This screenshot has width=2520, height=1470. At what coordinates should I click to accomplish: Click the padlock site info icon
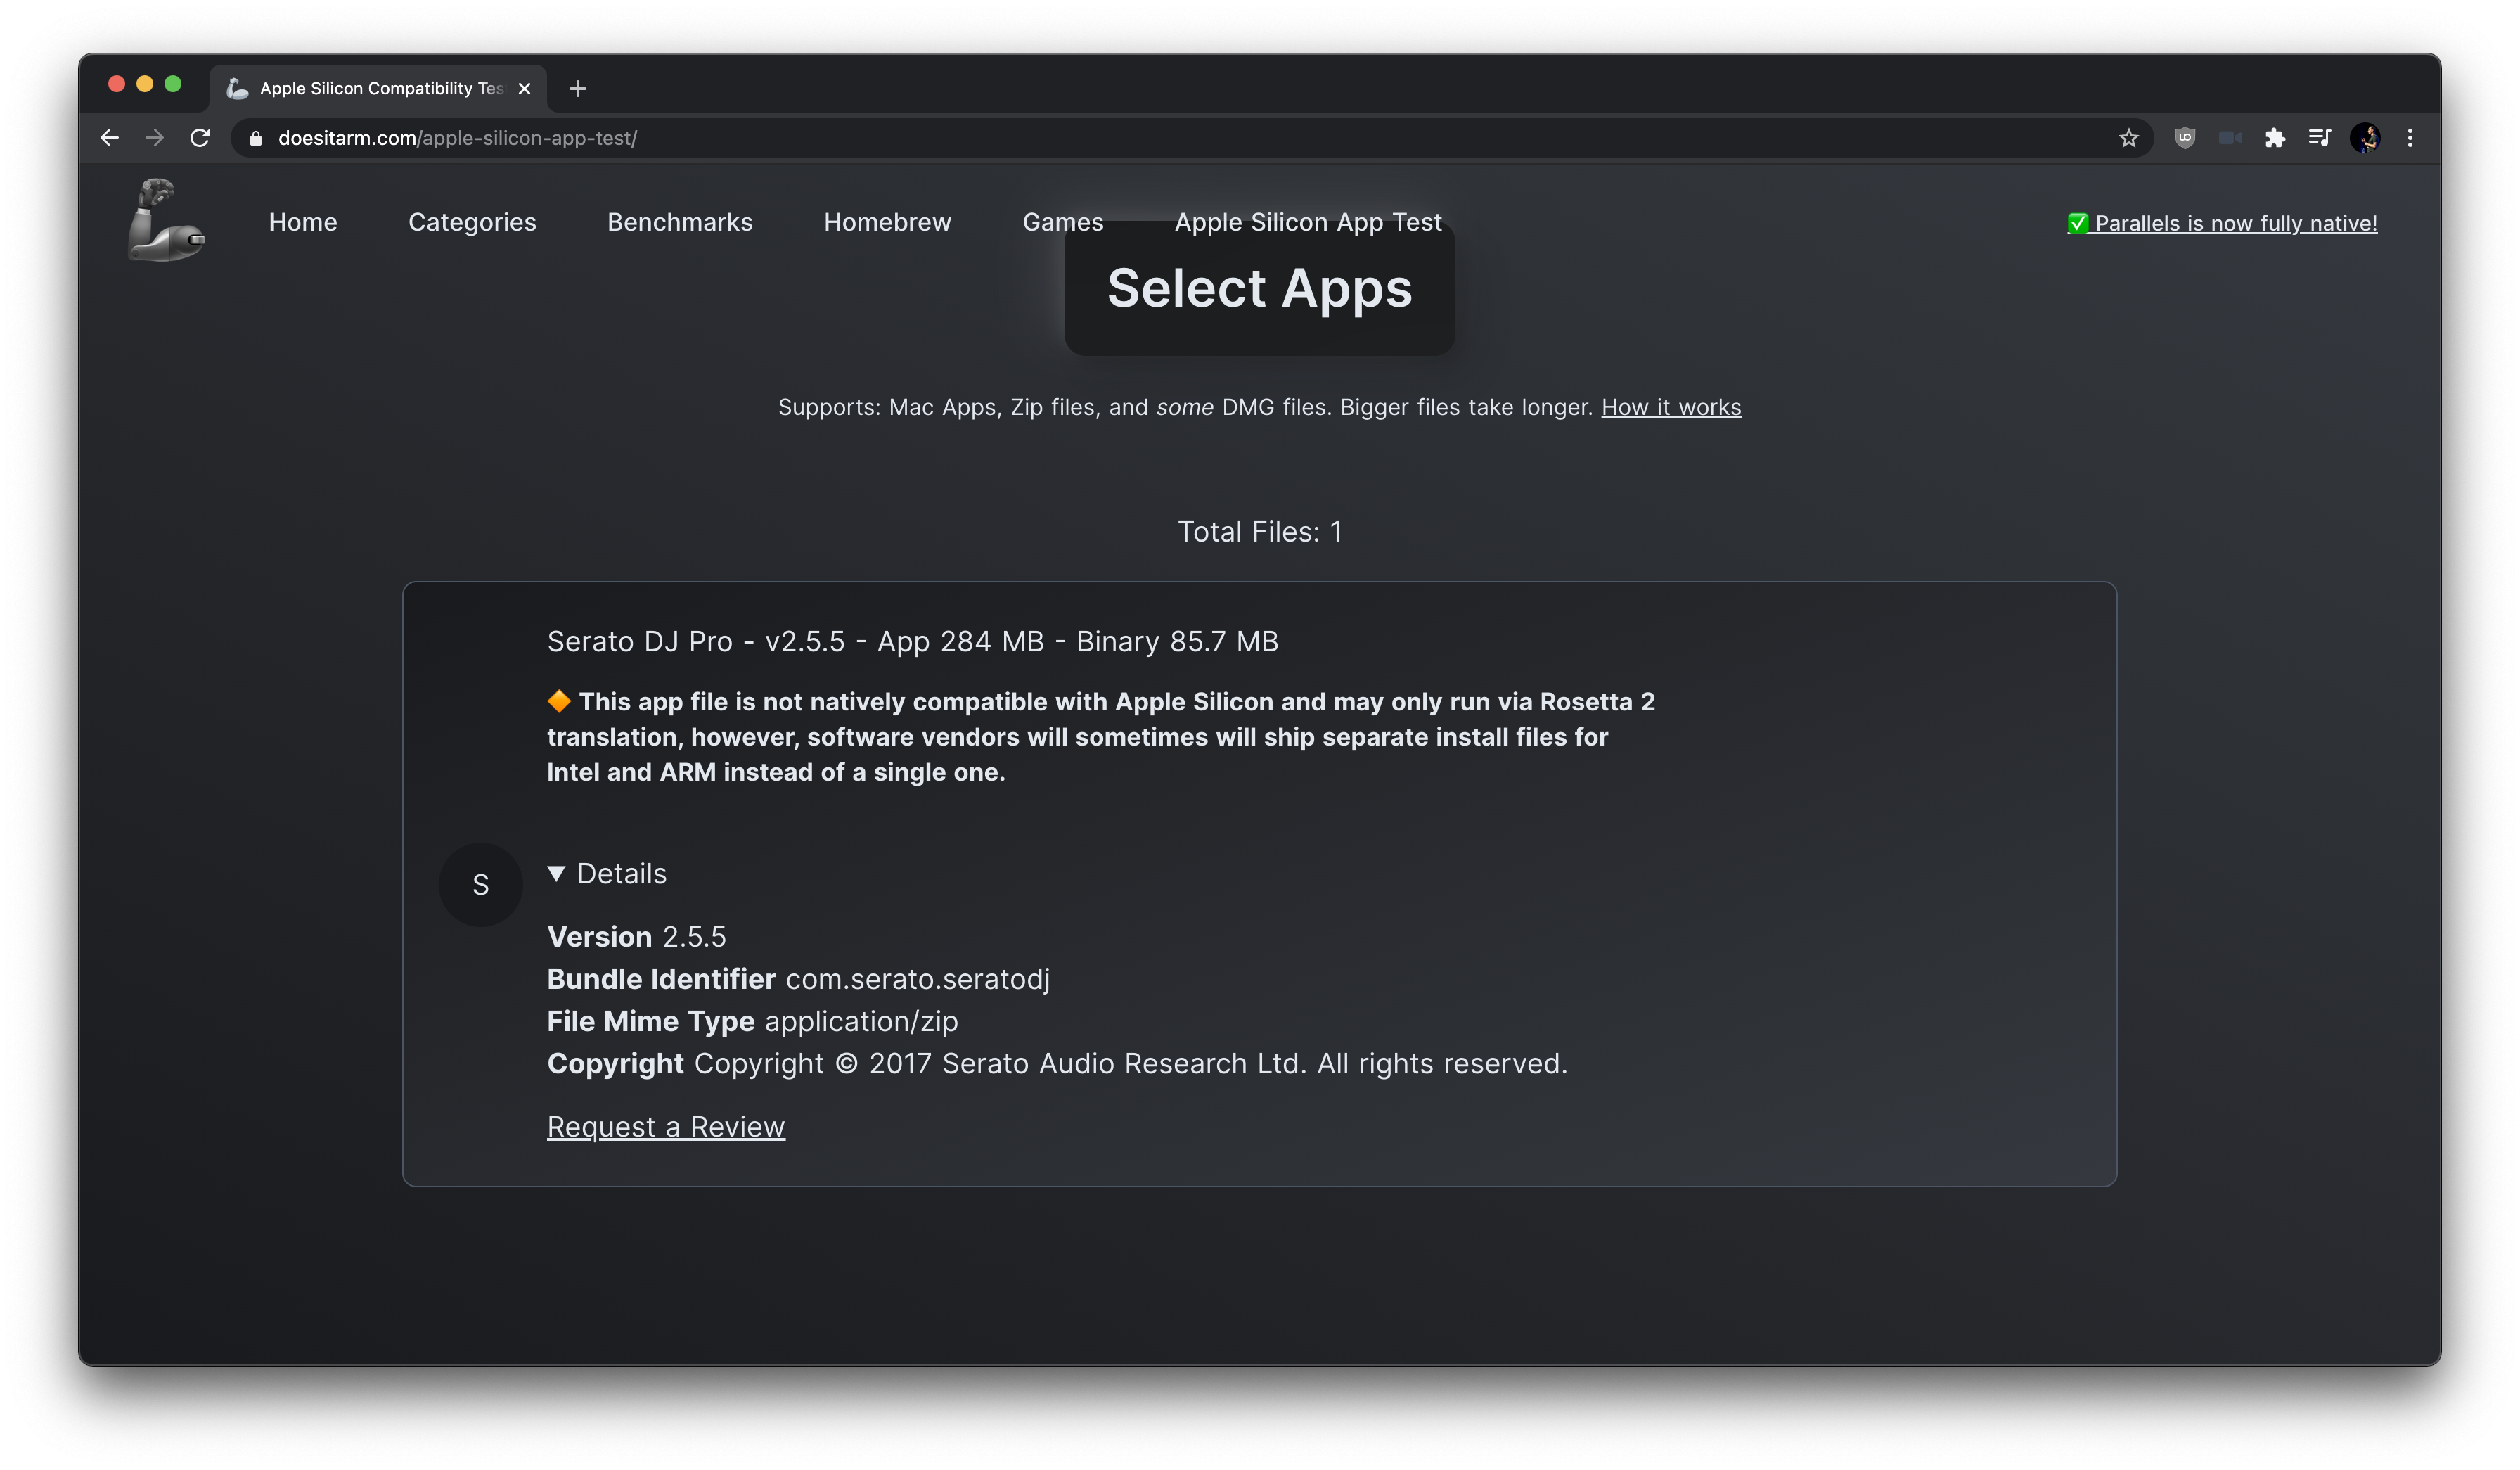tap(256, 138)
